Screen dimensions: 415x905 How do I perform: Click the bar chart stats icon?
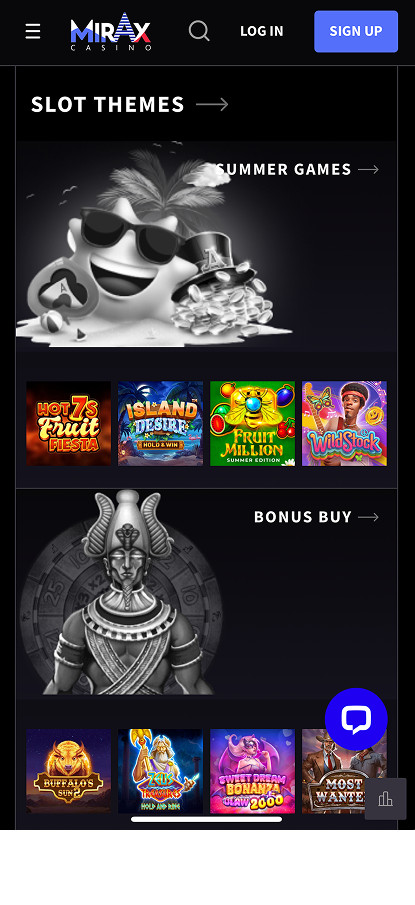(386, 799)
